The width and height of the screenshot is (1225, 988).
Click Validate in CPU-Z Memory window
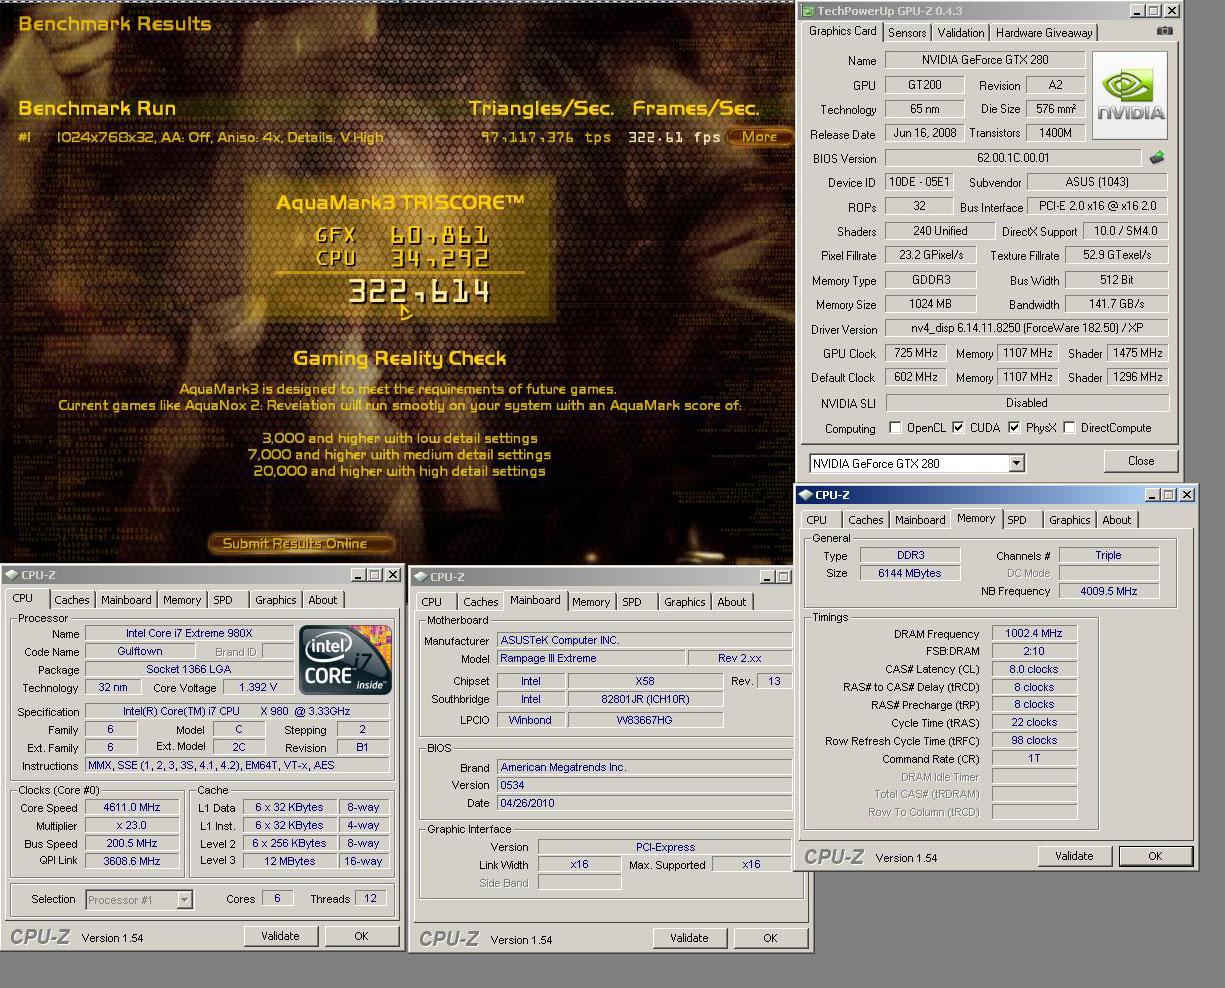point(1074,856)
